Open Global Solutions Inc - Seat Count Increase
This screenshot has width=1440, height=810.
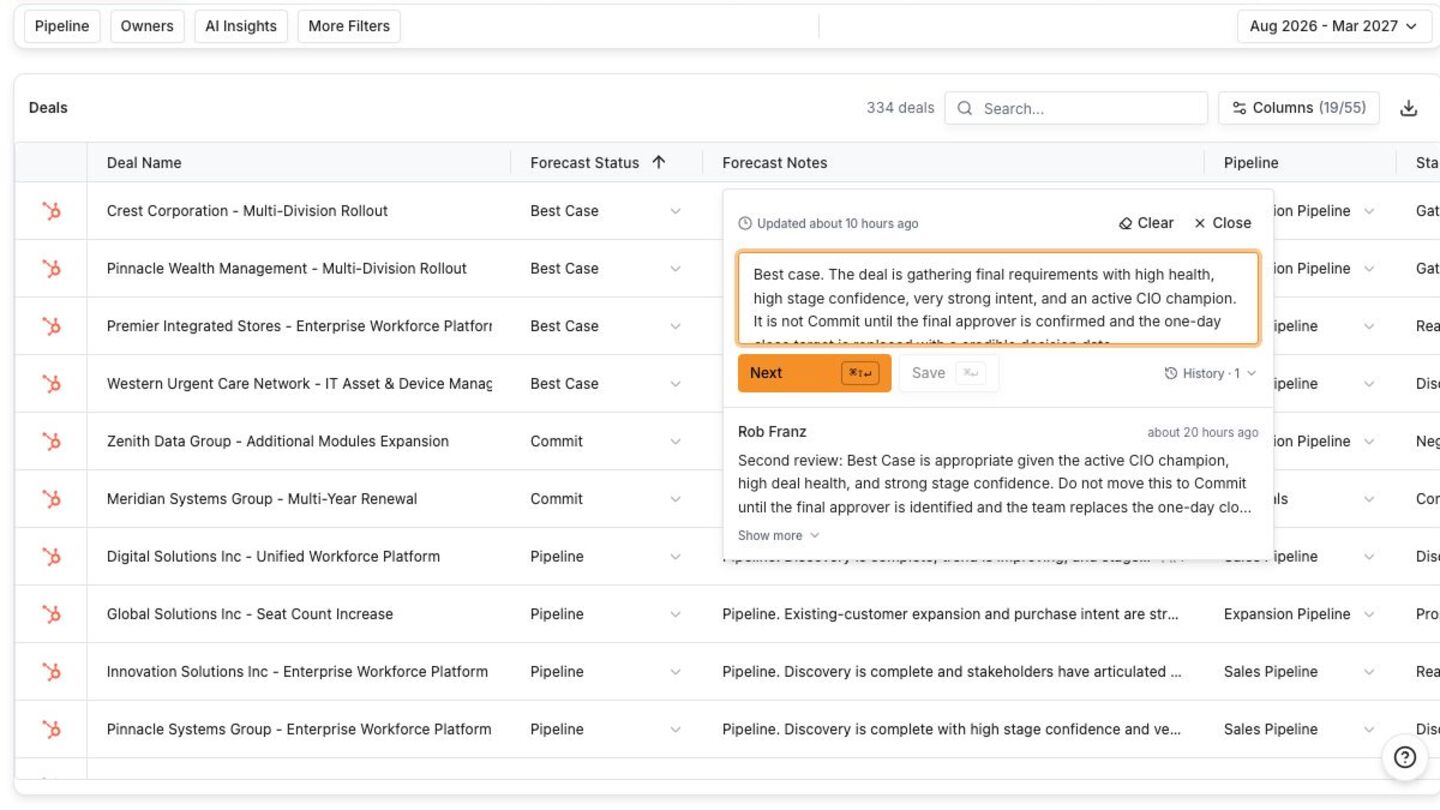click(250, 614)
